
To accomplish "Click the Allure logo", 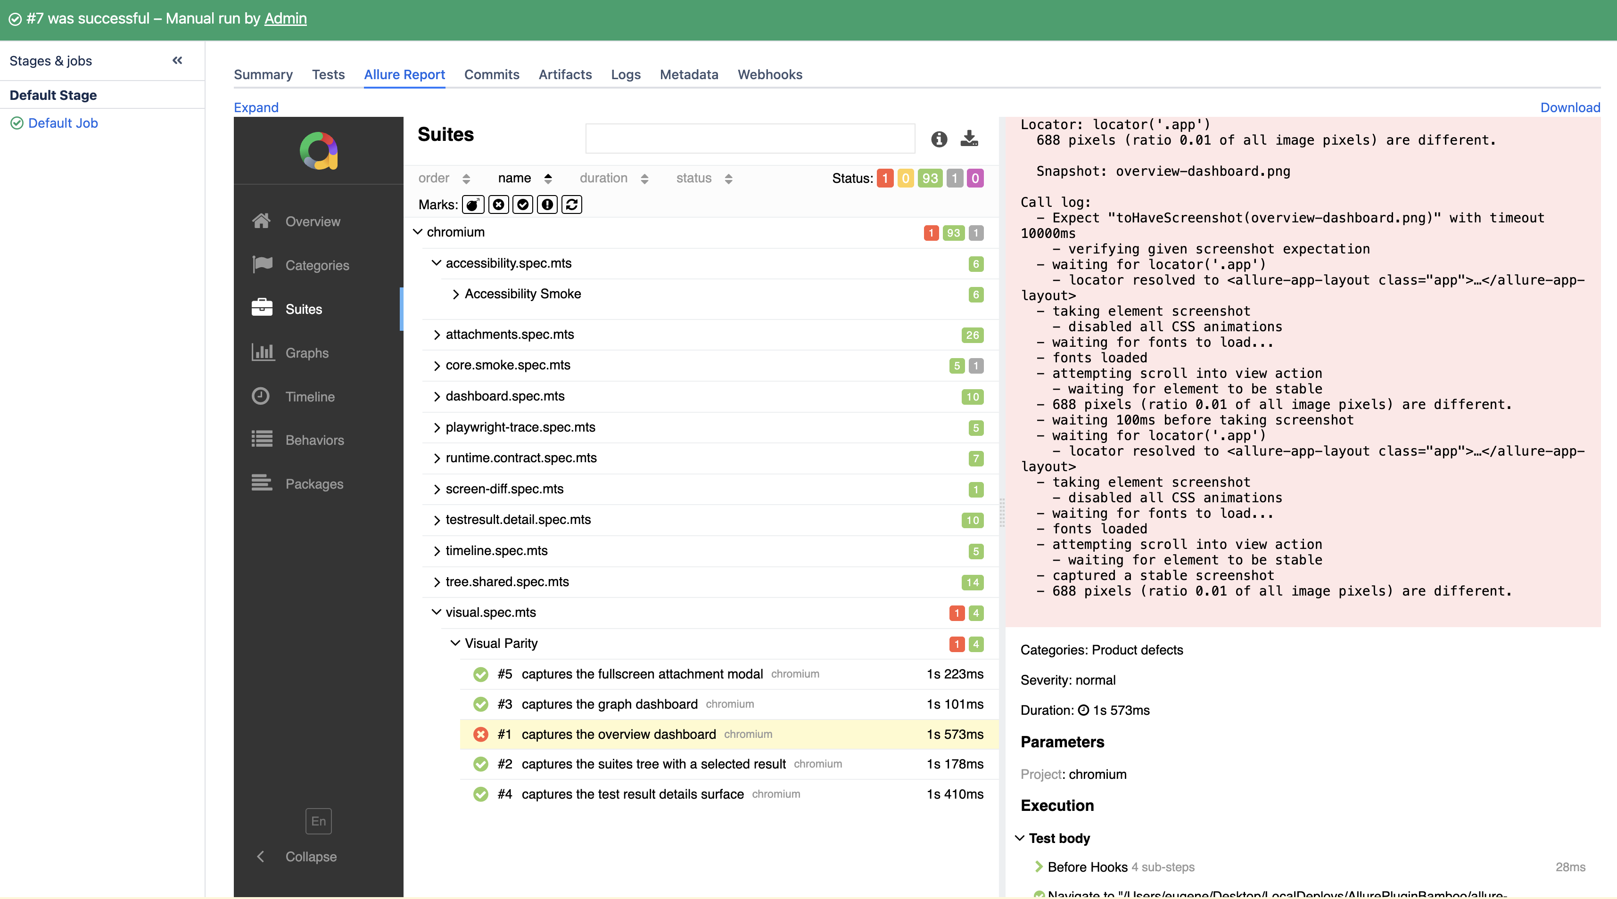I will click(x=319, y=151).
